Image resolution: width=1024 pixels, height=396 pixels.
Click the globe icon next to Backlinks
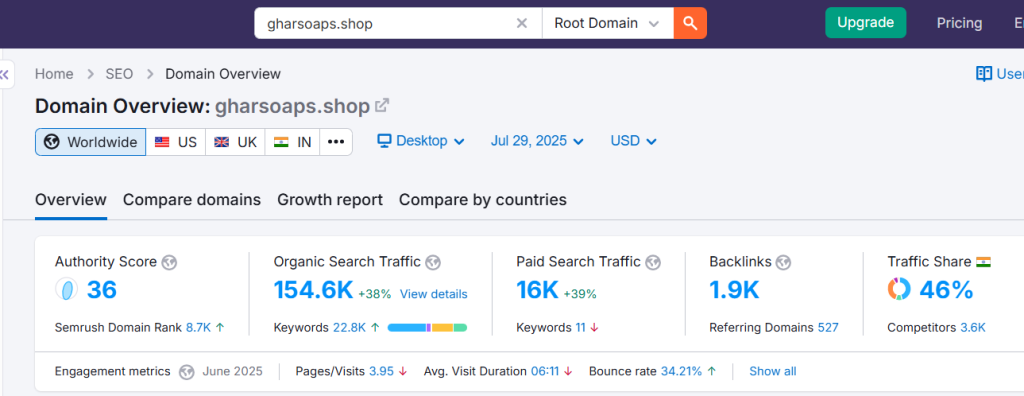(784, 263)
